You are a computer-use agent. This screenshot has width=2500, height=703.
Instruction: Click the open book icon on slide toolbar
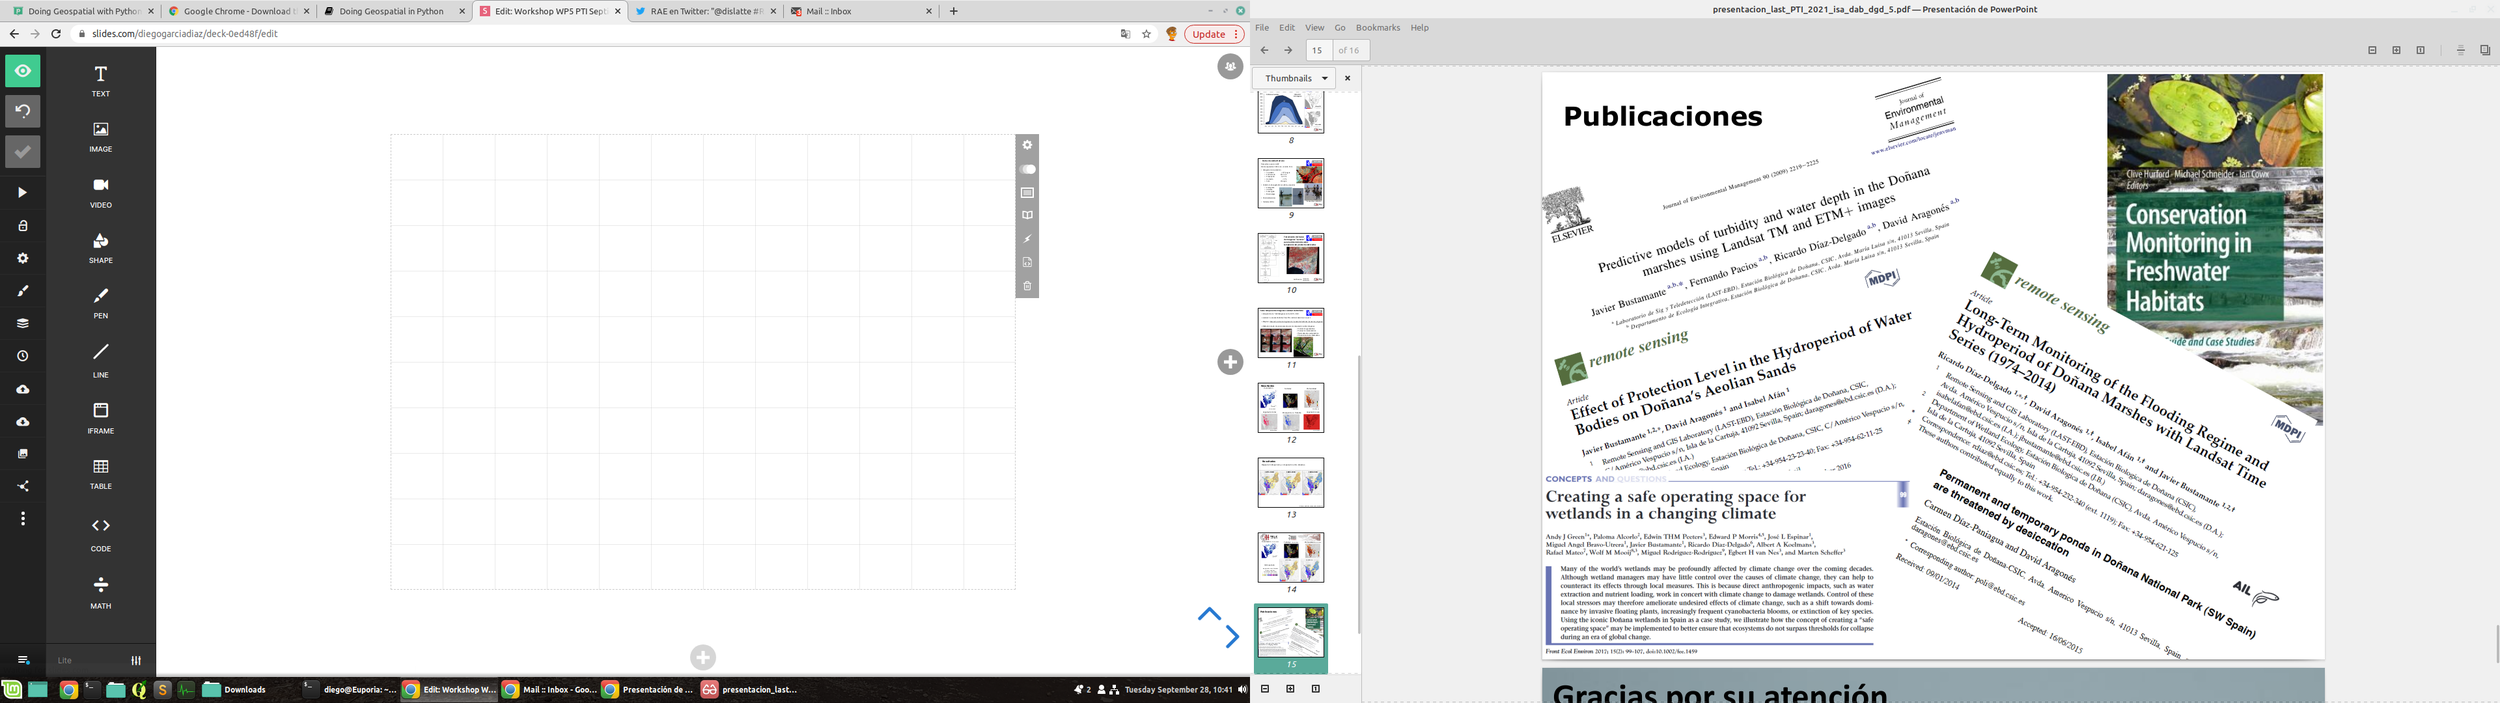(1027, 215)
